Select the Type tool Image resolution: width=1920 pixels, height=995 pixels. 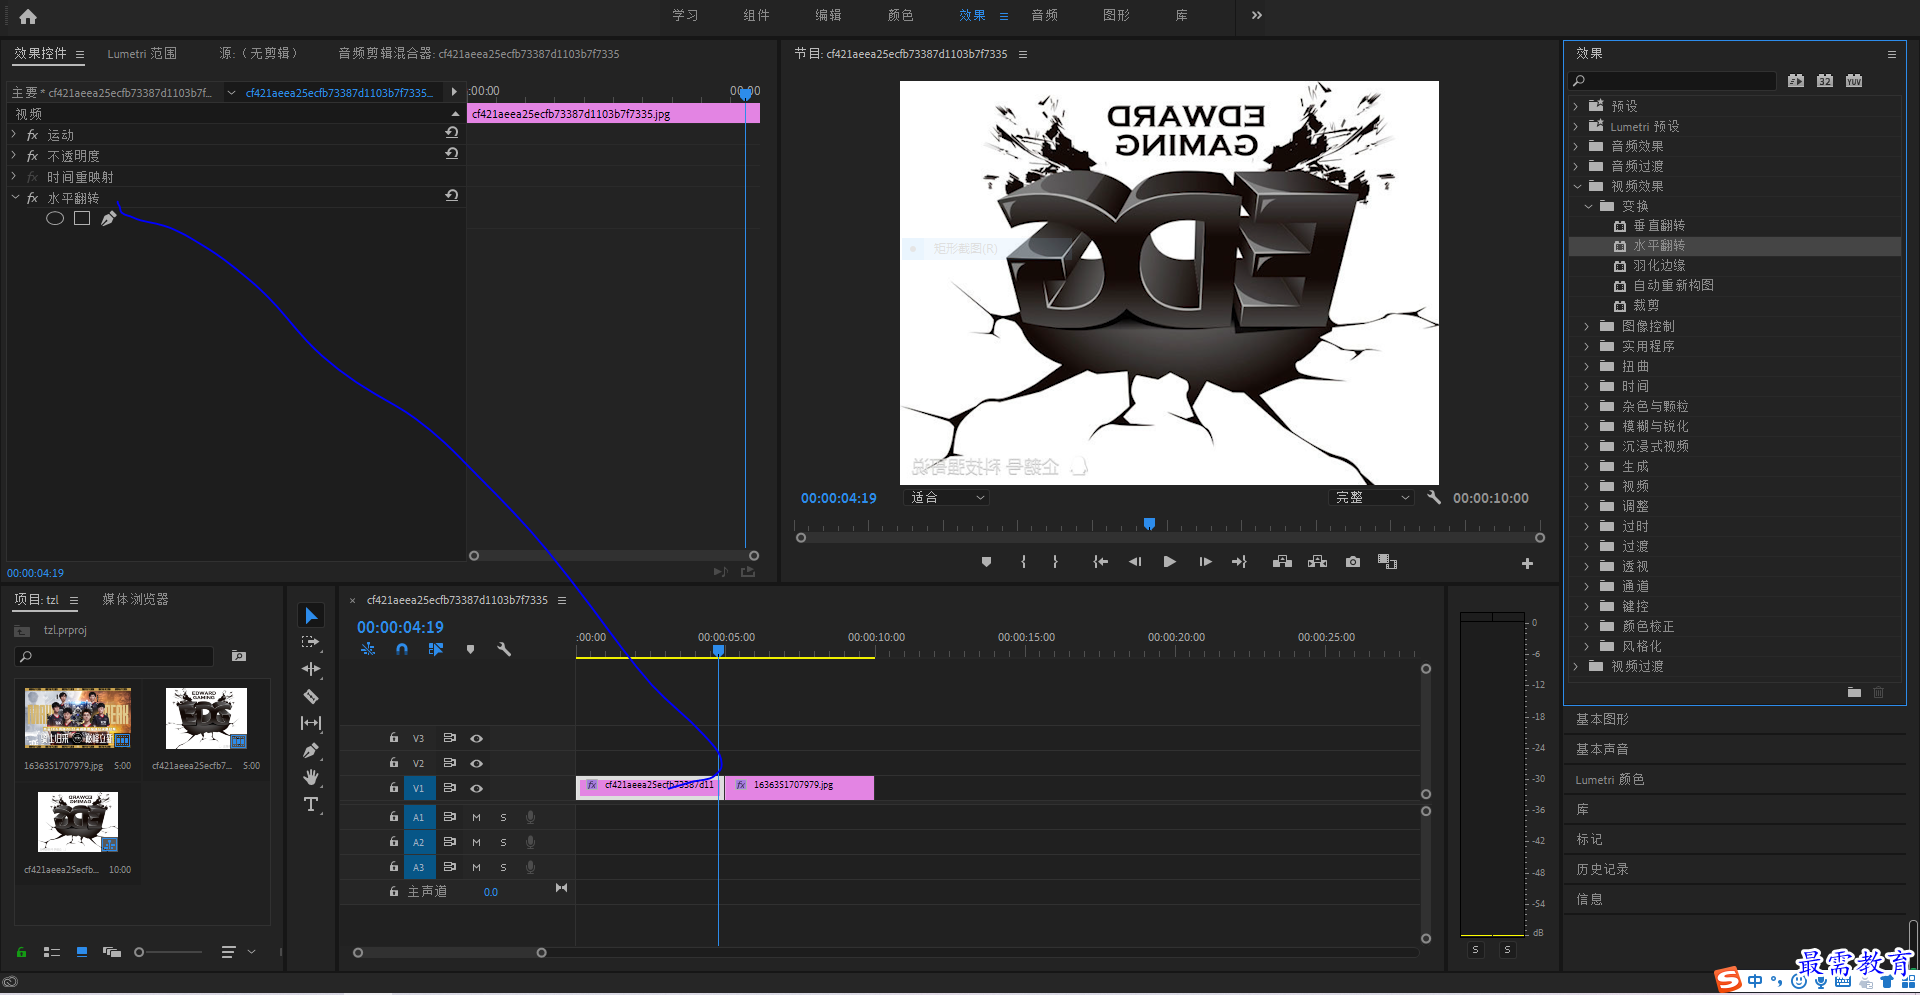(311, 804)
